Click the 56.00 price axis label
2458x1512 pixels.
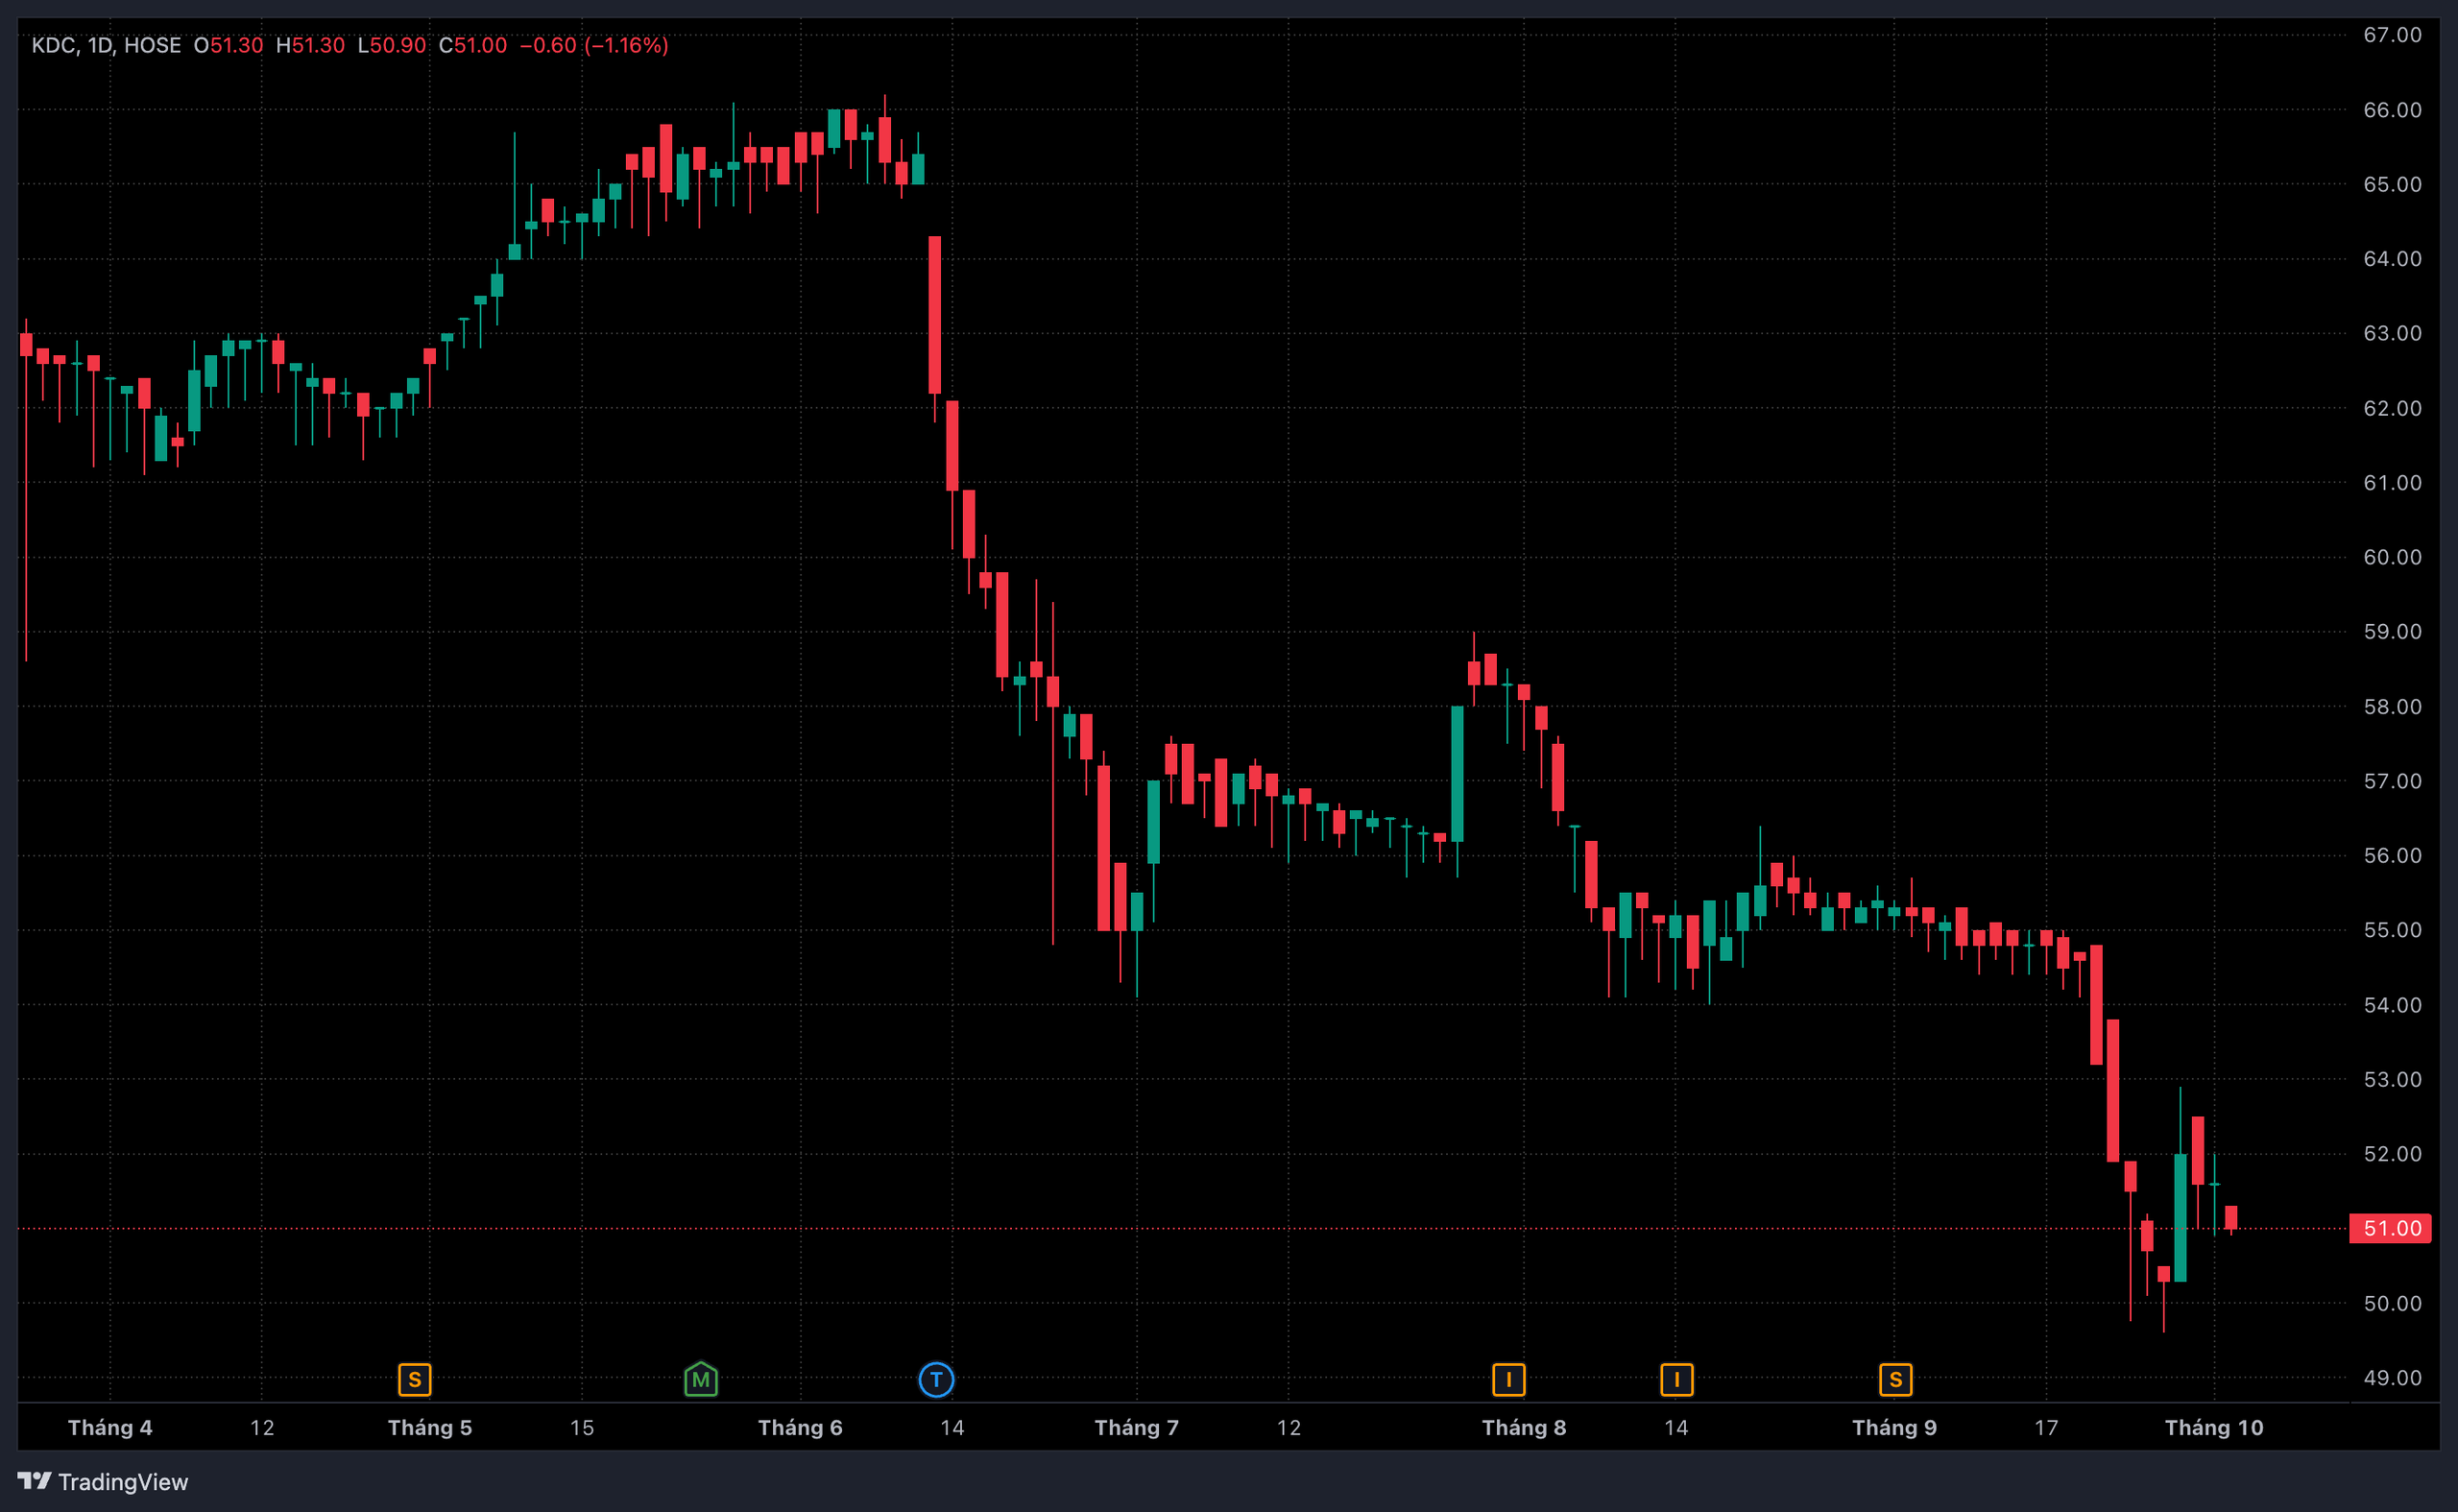[2392, 856]
